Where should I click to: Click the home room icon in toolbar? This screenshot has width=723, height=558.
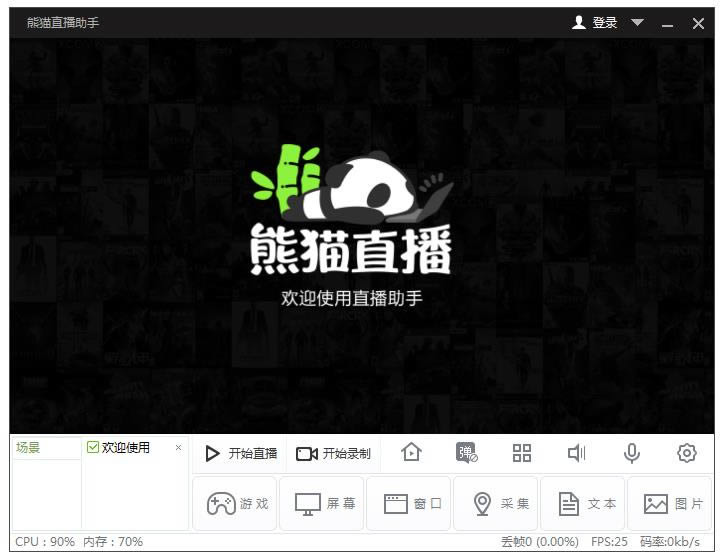point(411,453)
